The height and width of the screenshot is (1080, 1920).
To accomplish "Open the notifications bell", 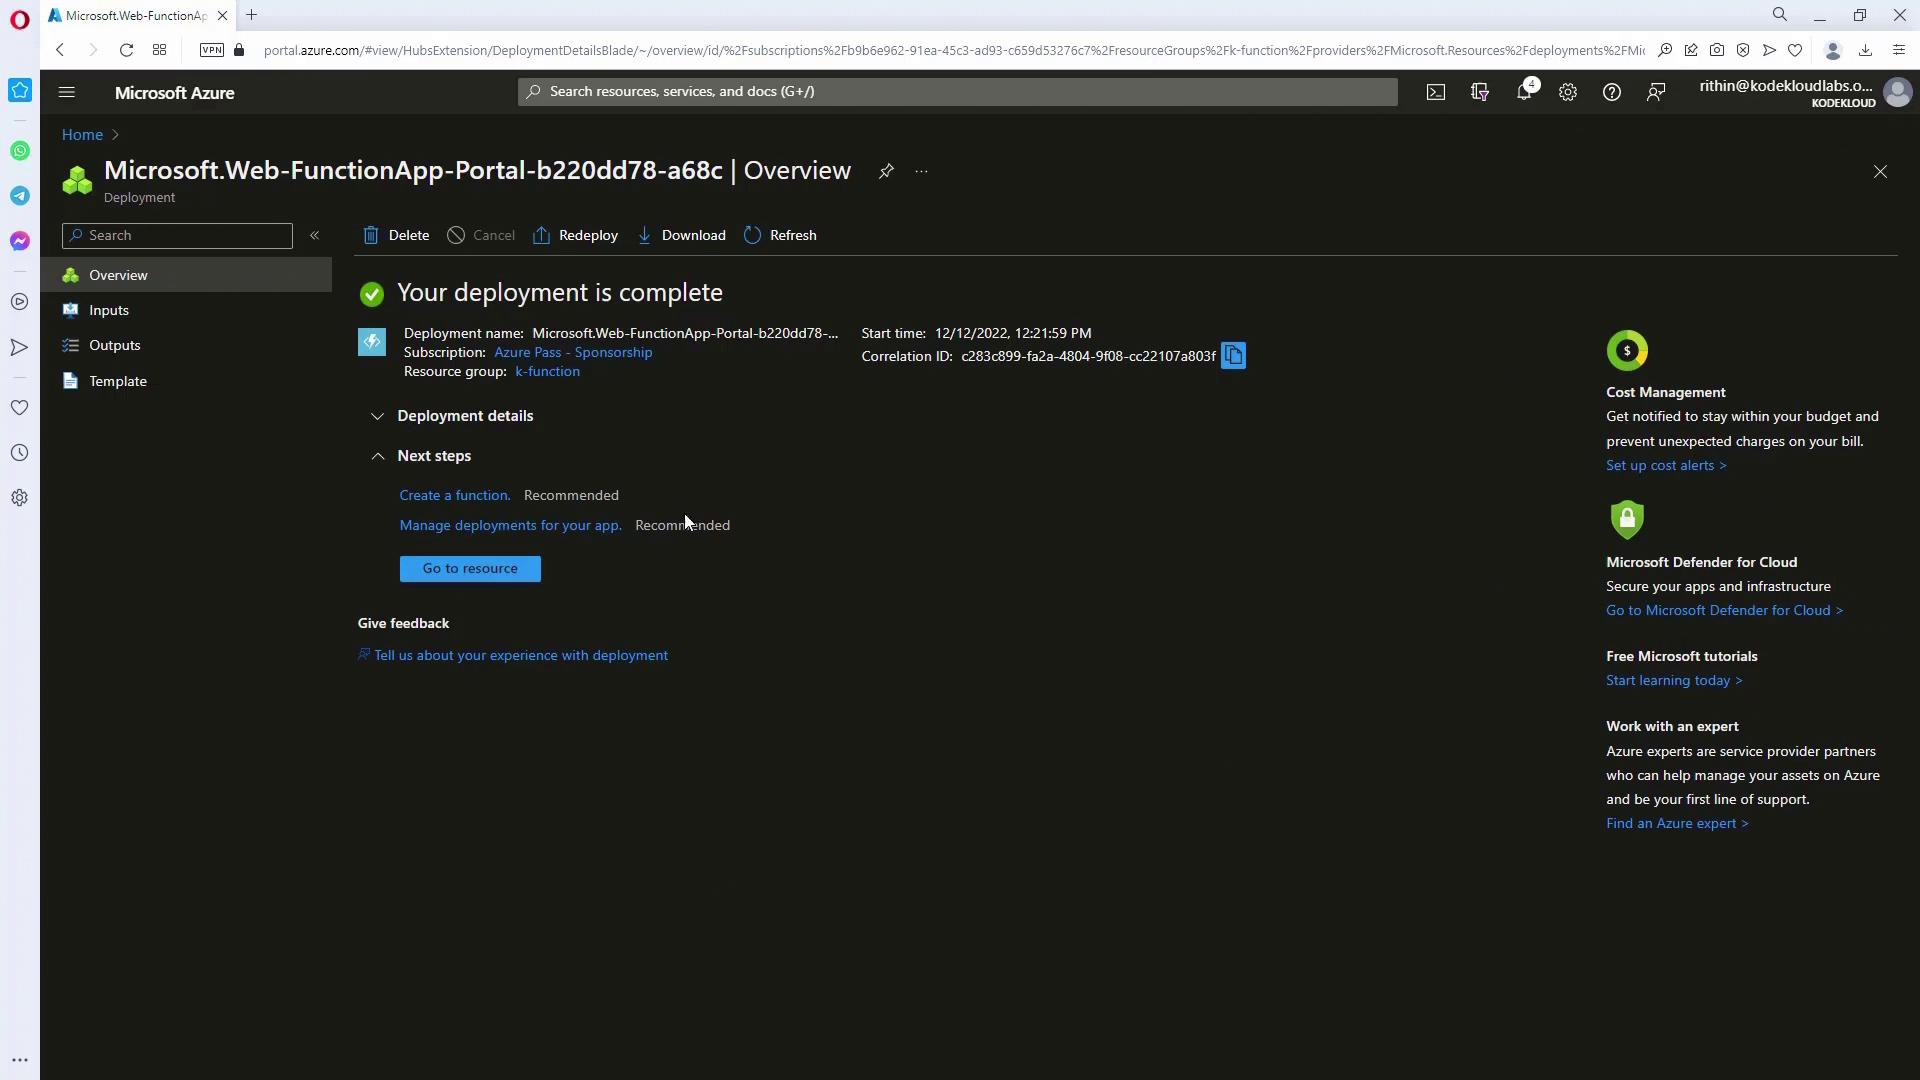I will tap(1524, 92).
